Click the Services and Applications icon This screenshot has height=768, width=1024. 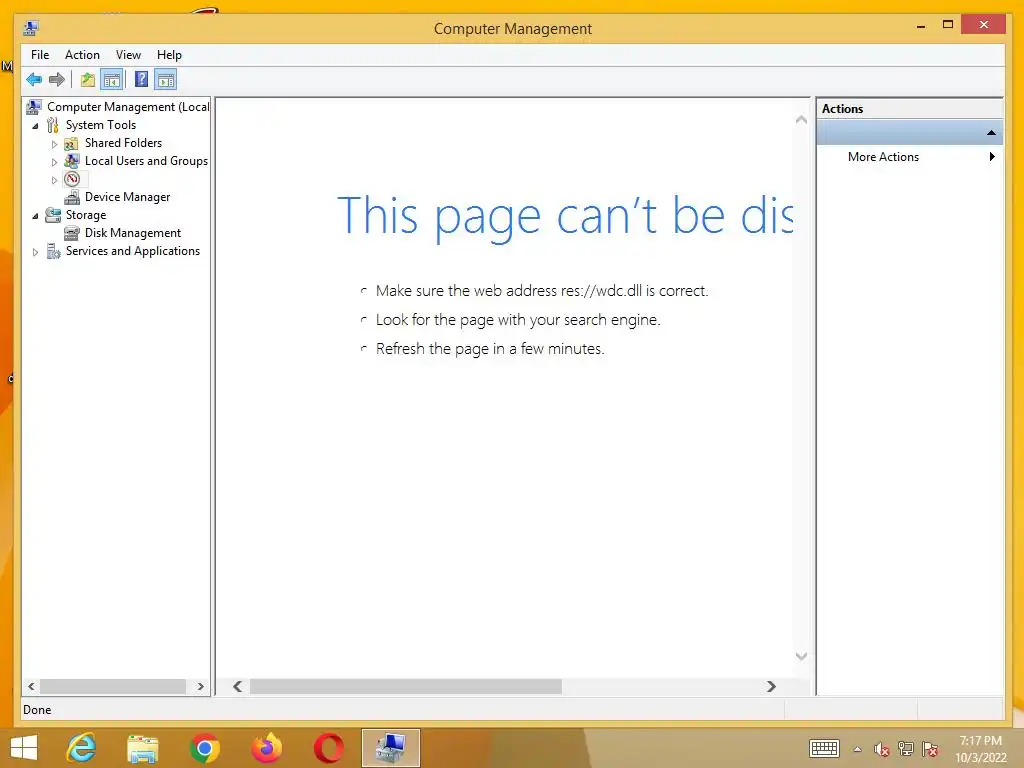click(53, 251)
